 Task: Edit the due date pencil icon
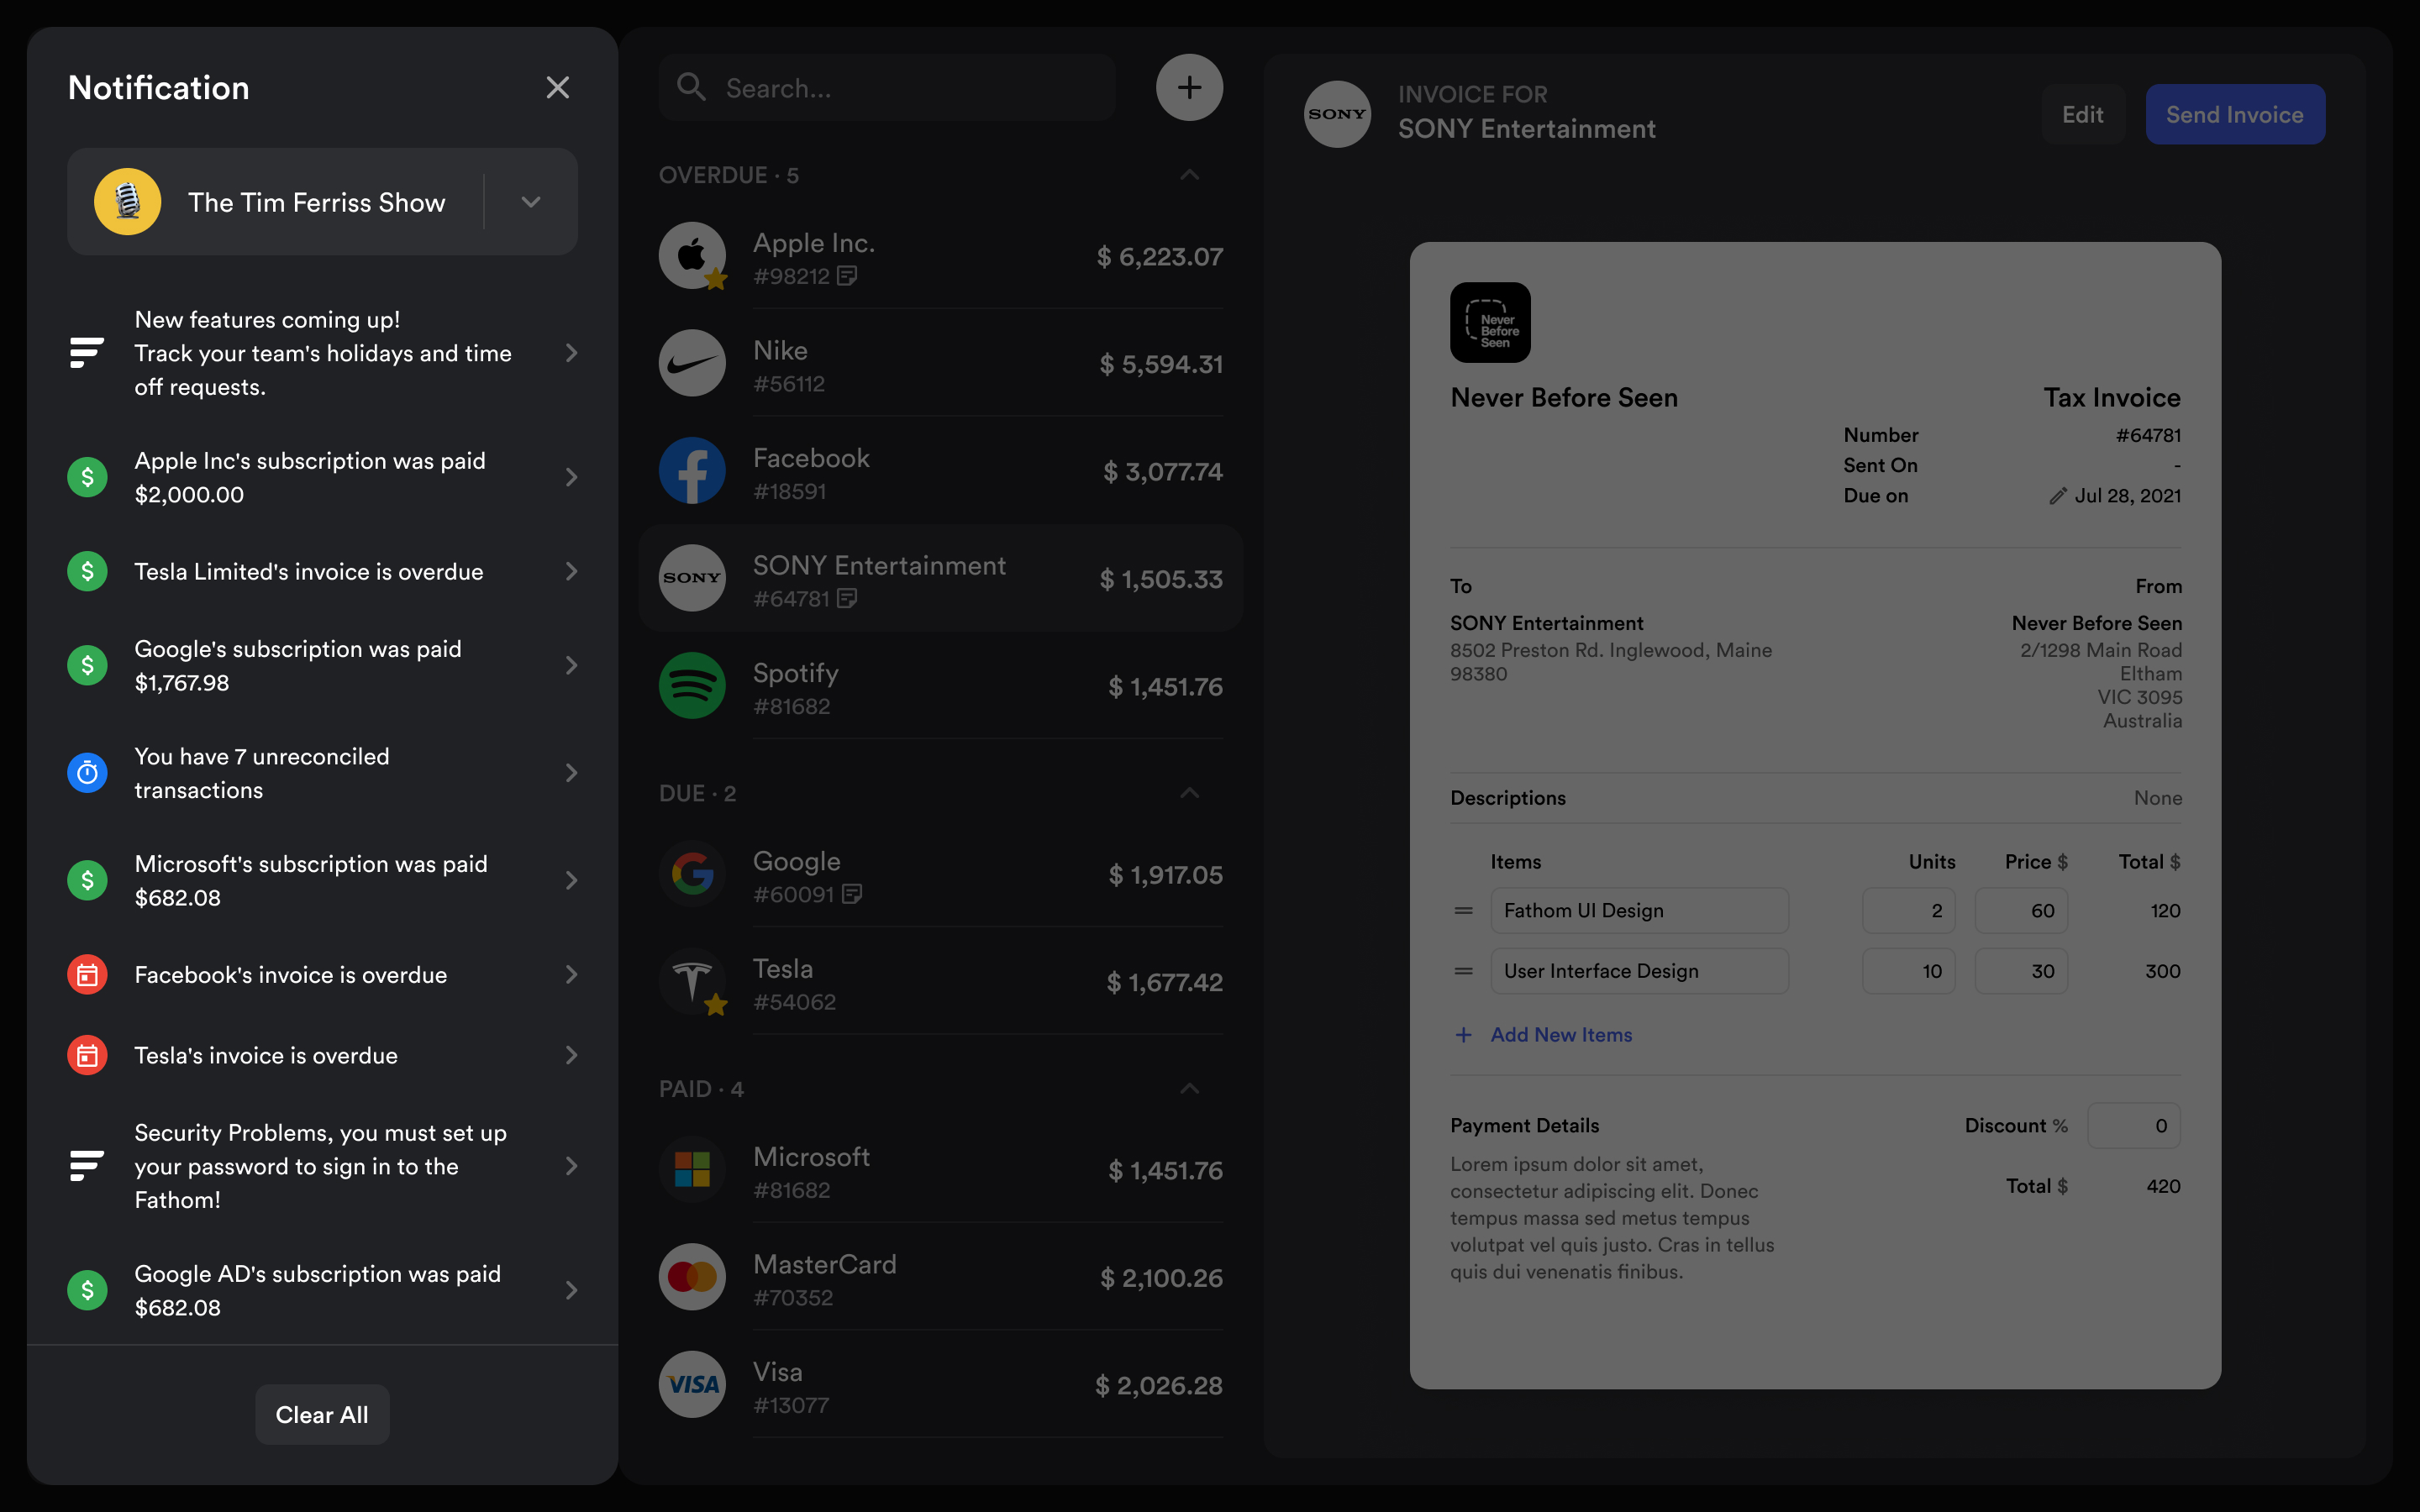tap(2057, 496)
